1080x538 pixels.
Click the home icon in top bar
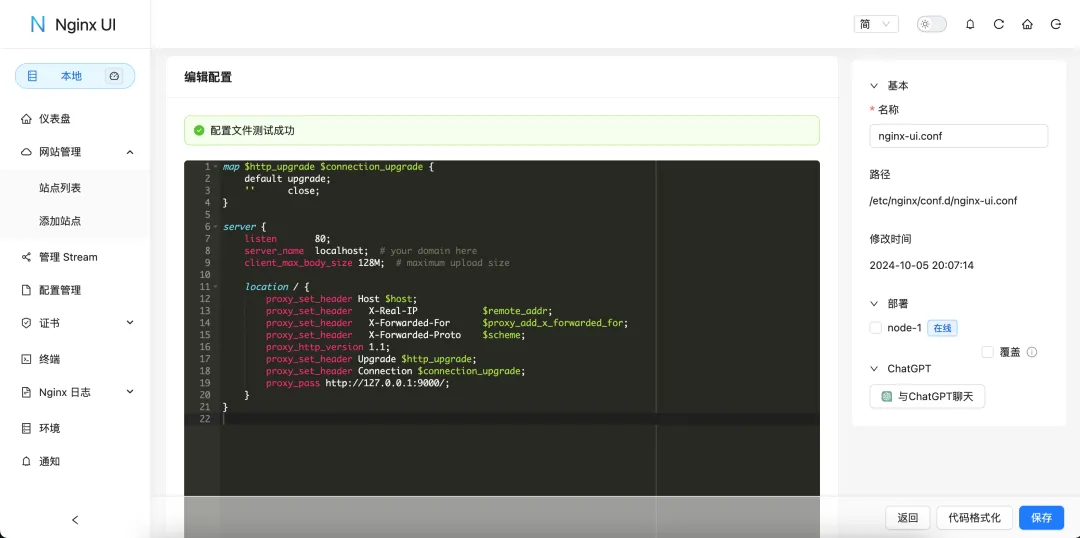(x=1027, y=24)
